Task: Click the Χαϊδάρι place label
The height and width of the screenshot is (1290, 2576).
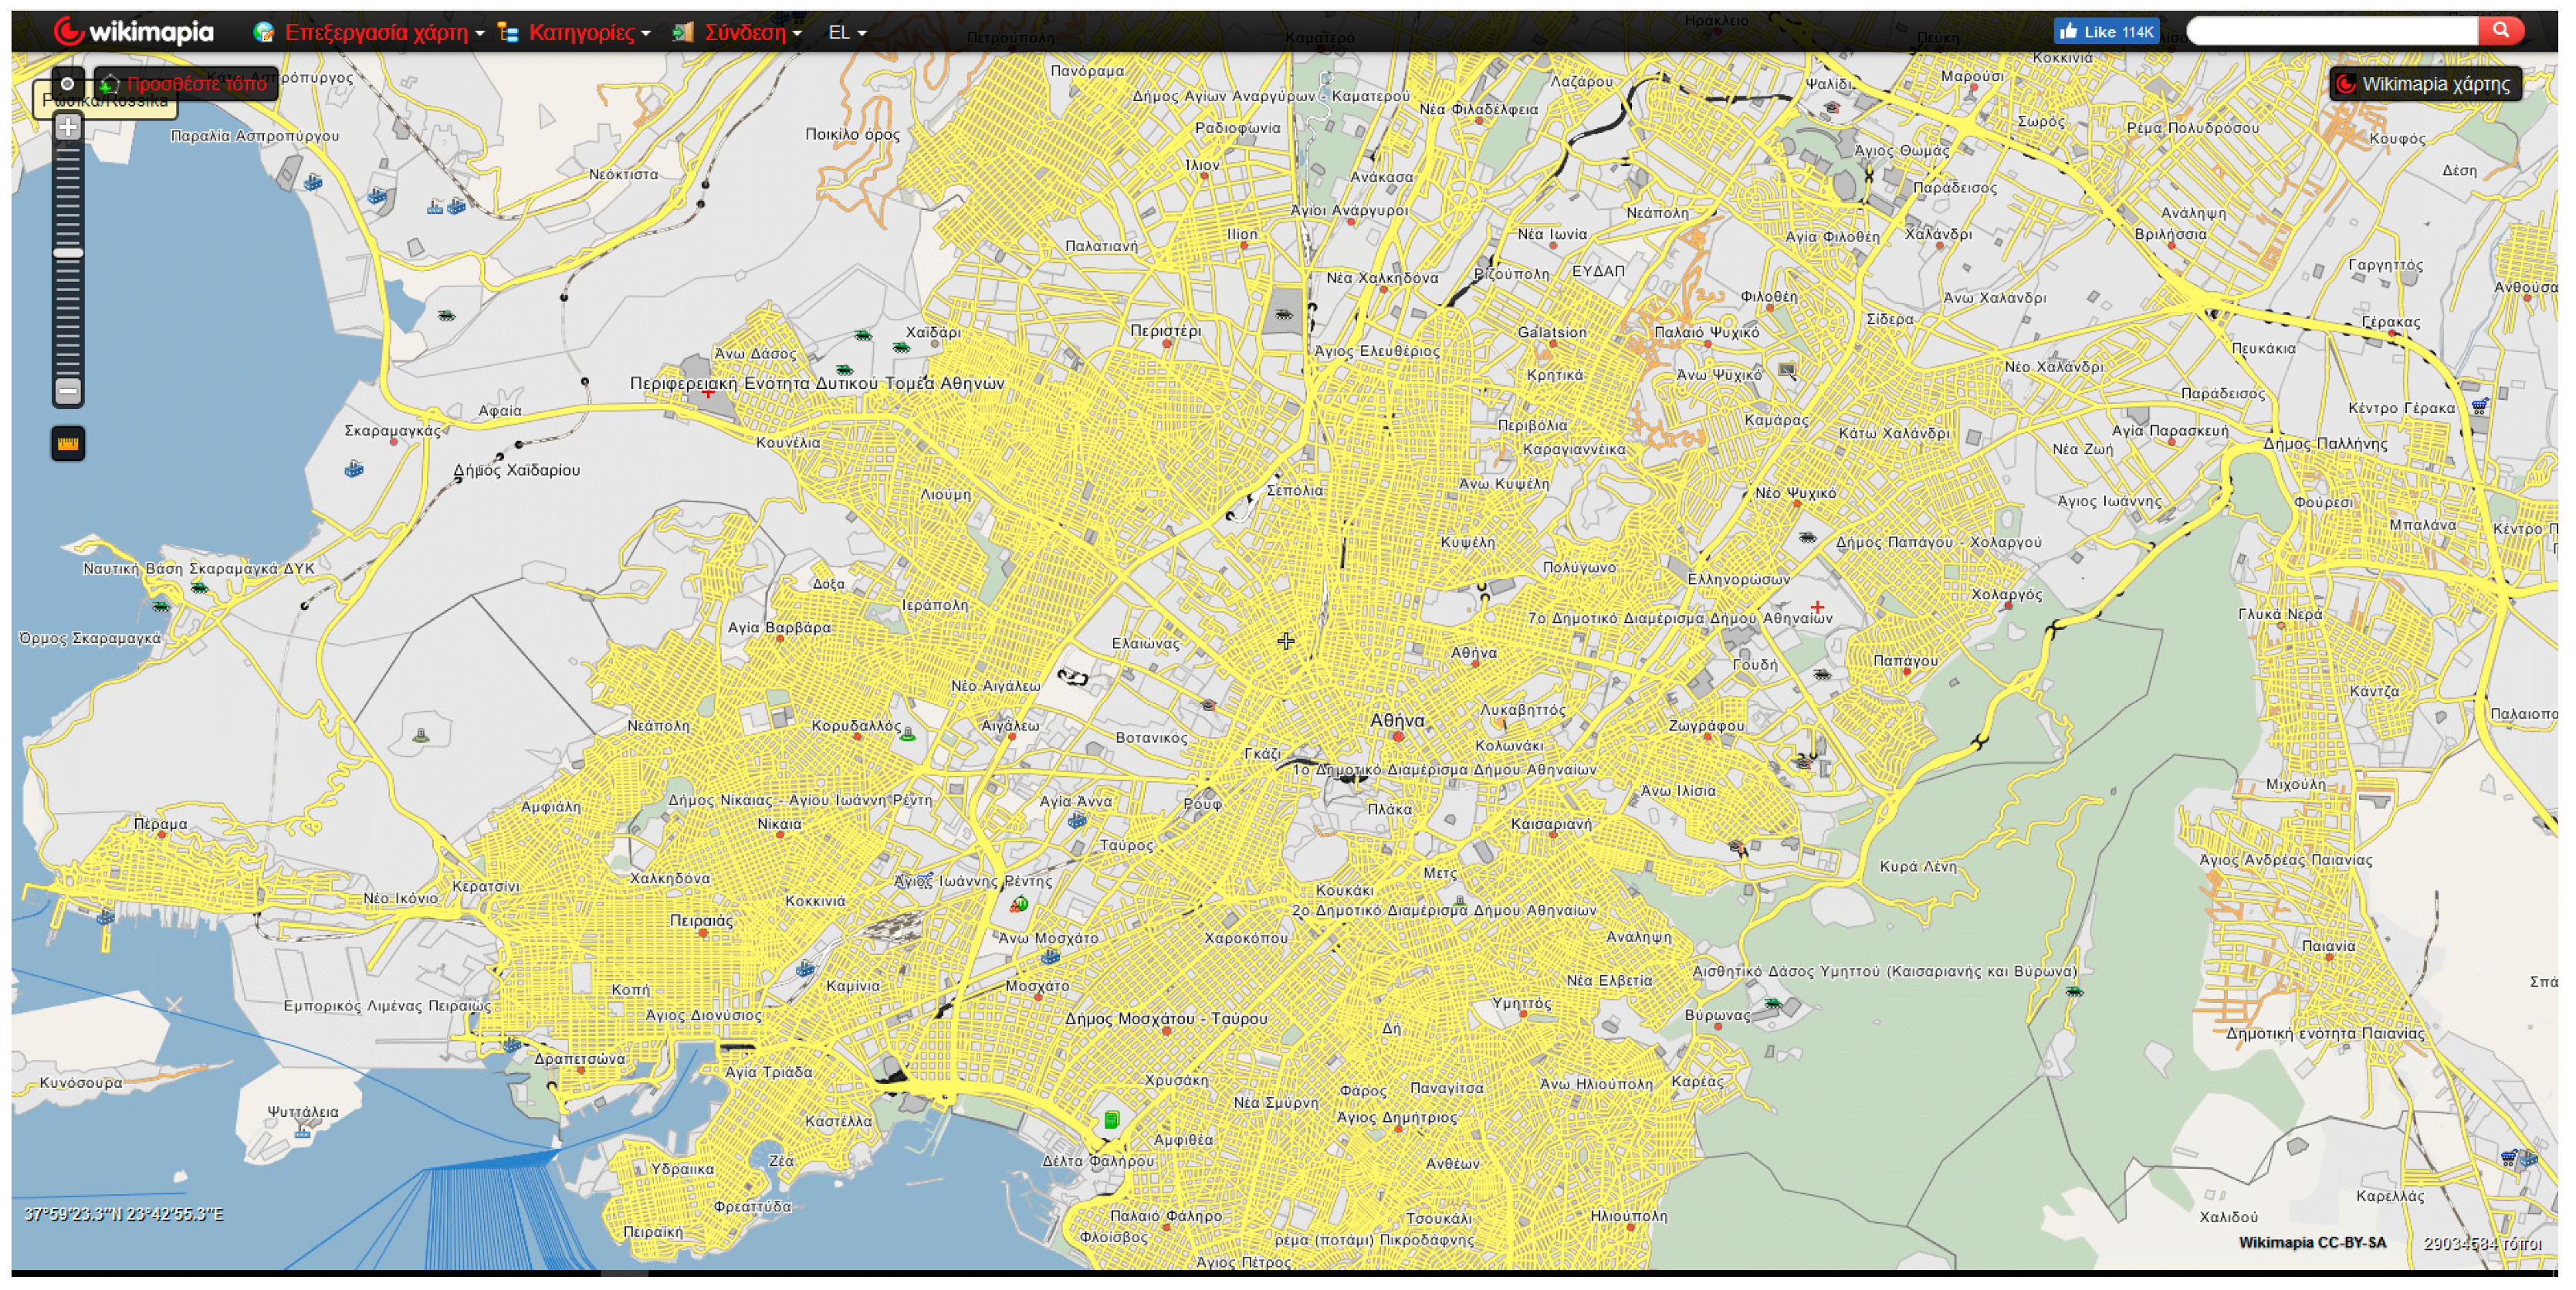Action: tap(933, 332)
